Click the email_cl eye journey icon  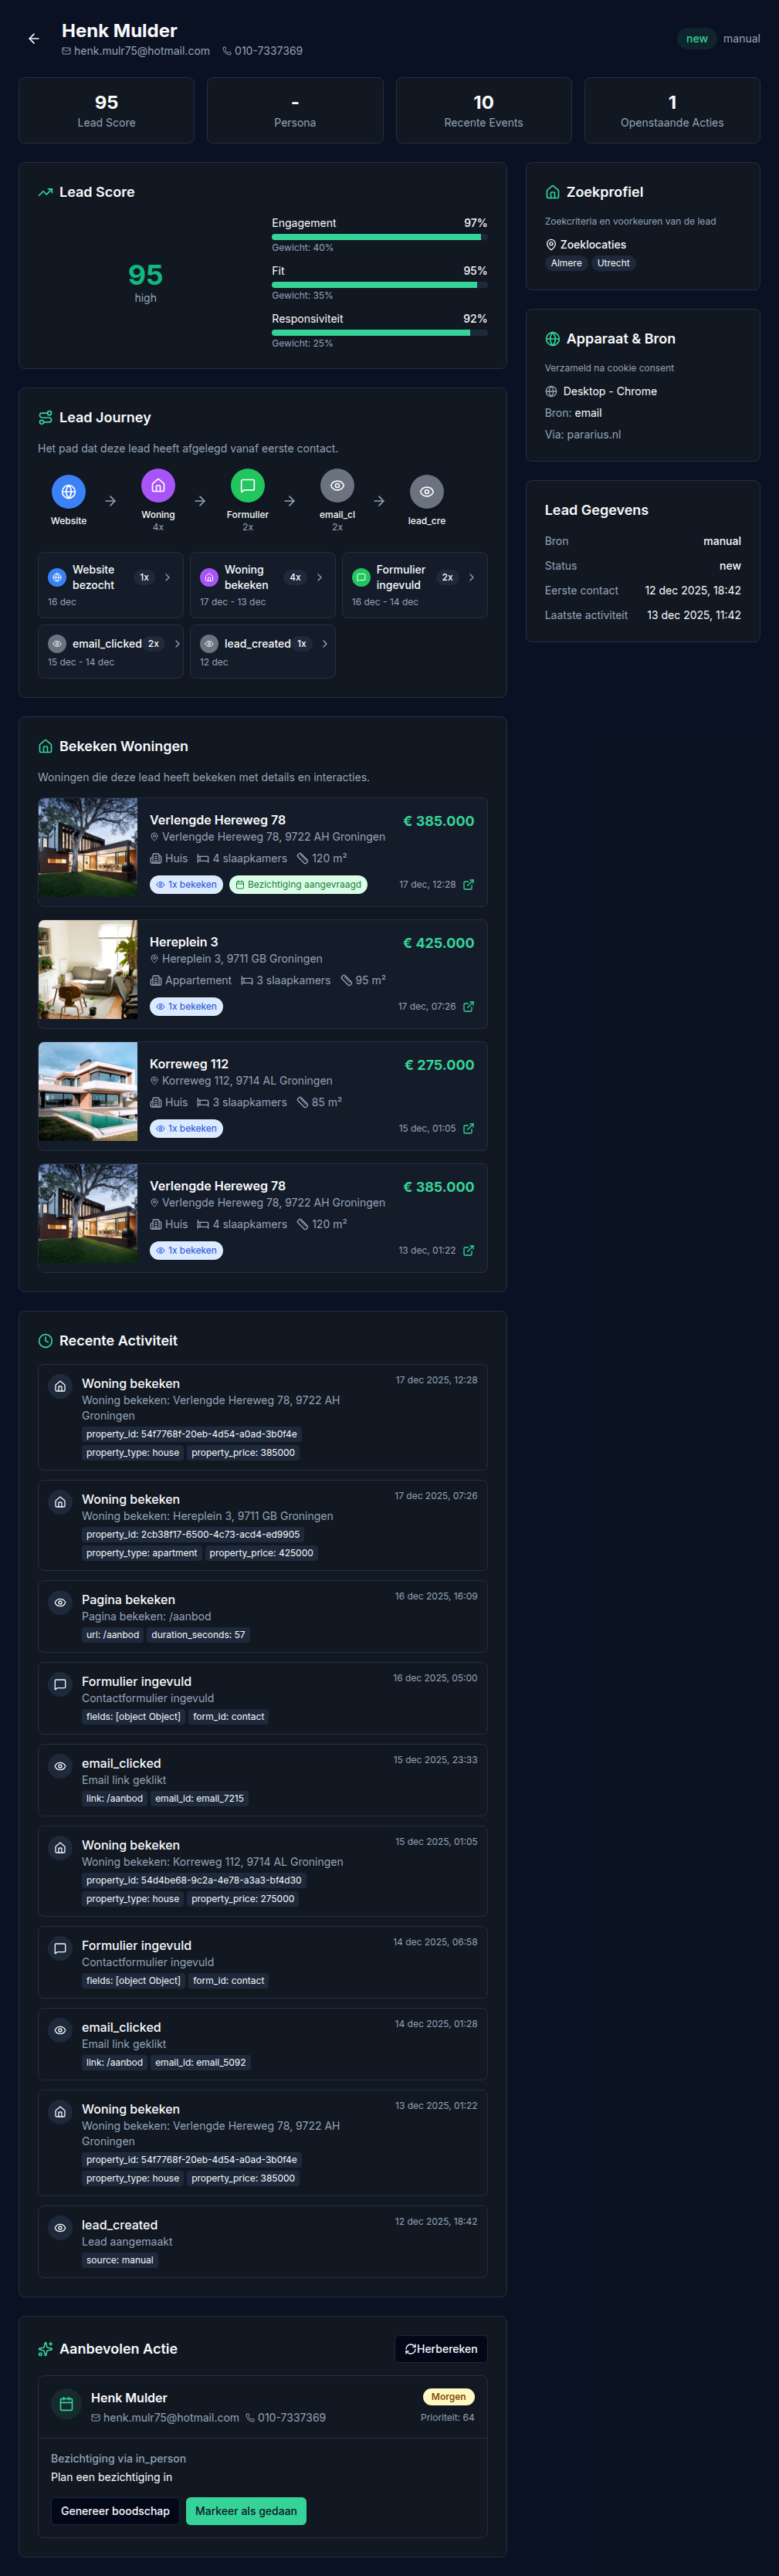(337, 486)
